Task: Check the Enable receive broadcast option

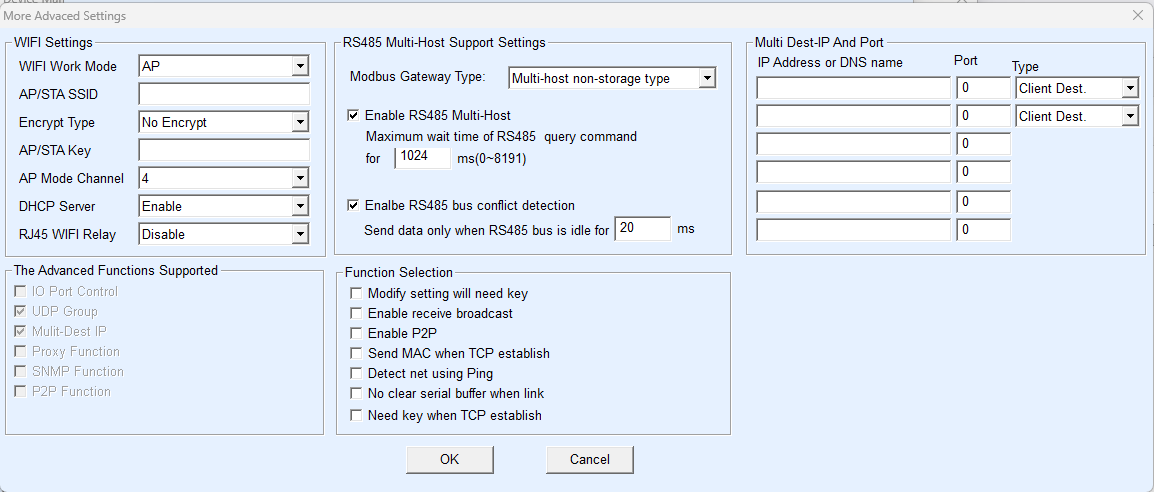Action: point(355,314)
